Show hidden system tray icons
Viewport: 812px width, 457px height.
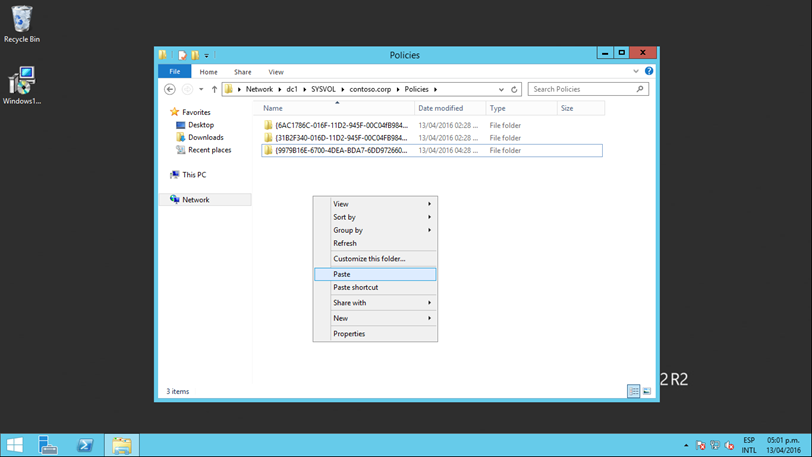click(x=686, y=445)
